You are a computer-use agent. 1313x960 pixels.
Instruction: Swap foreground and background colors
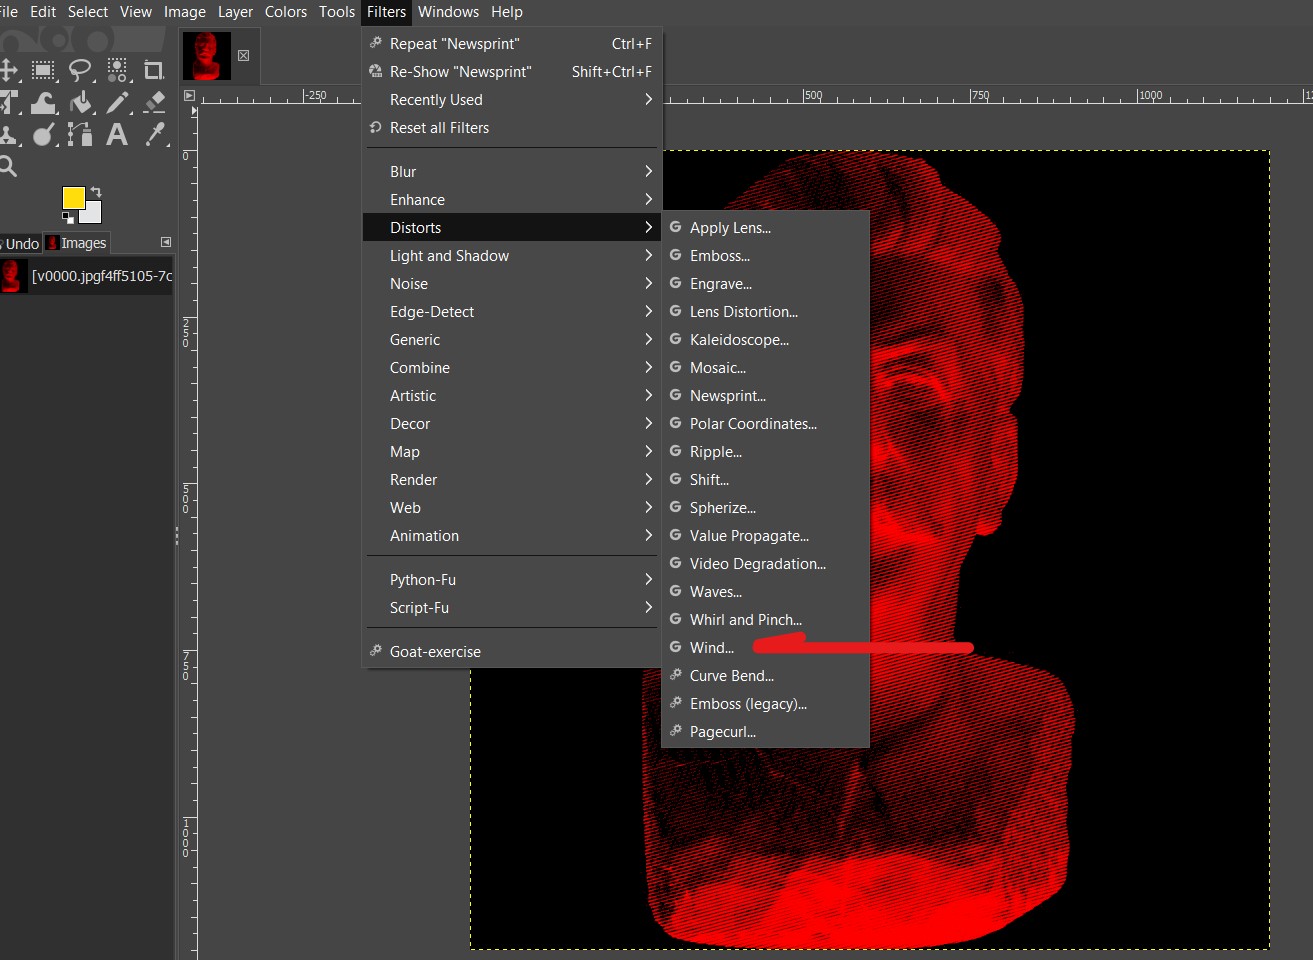(96, 191)
